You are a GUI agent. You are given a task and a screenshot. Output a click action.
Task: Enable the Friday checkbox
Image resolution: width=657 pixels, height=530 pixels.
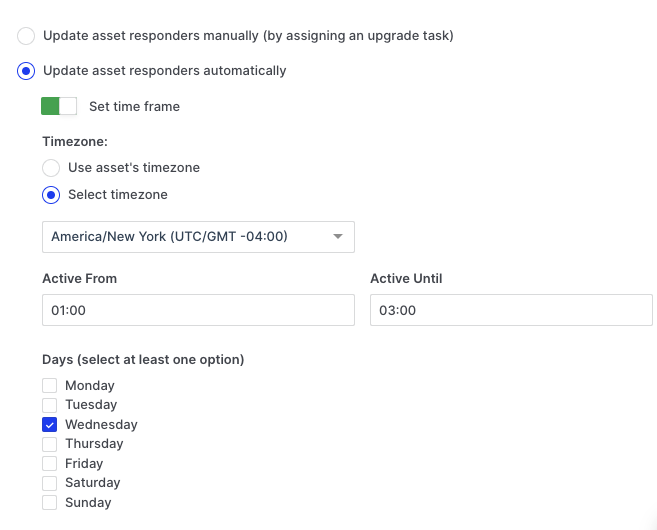coord(50,464)
